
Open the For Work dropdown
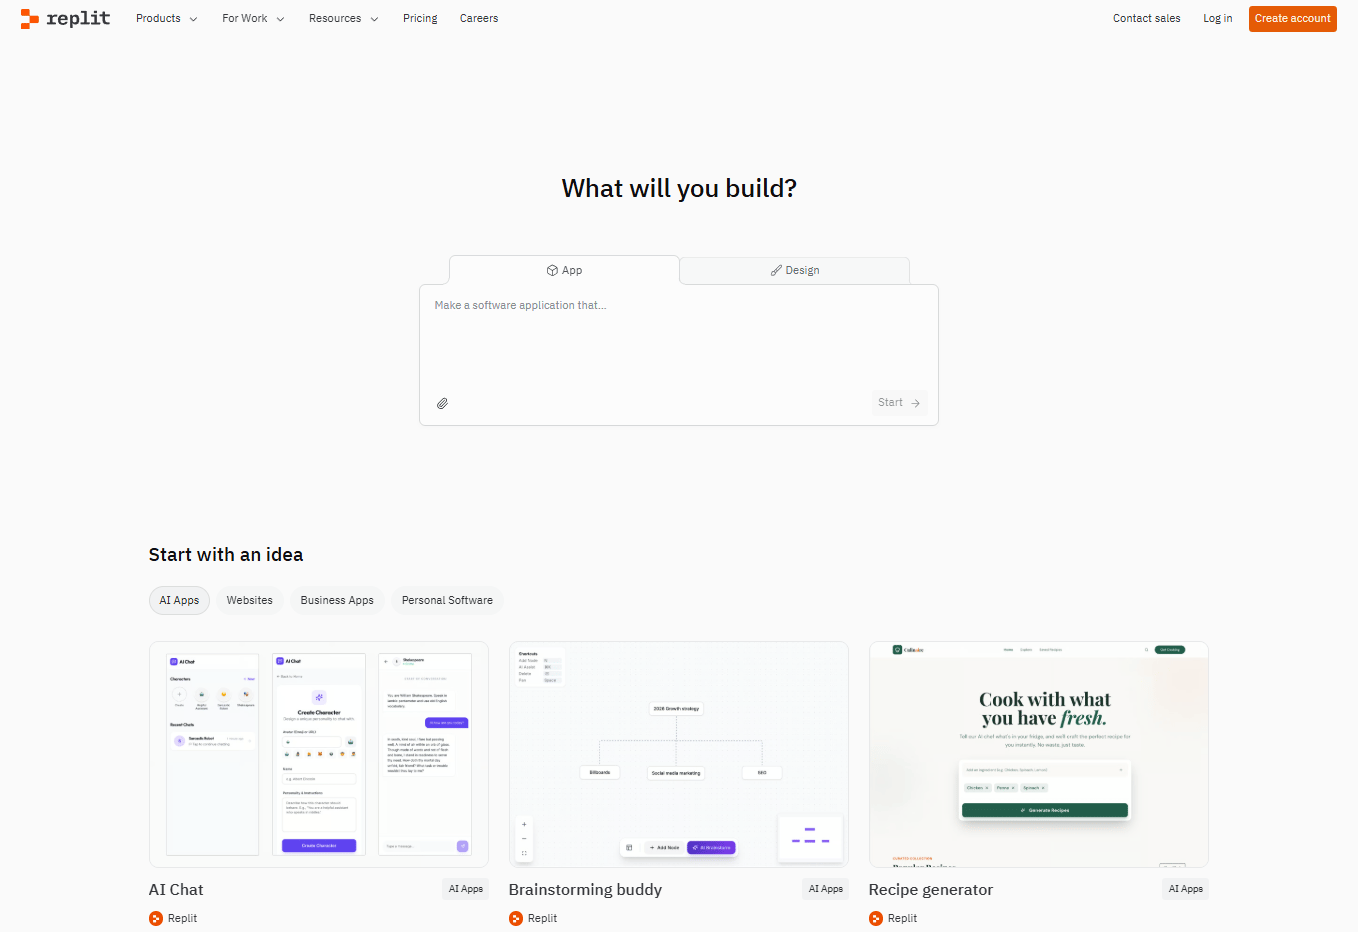tap(252, 18)
